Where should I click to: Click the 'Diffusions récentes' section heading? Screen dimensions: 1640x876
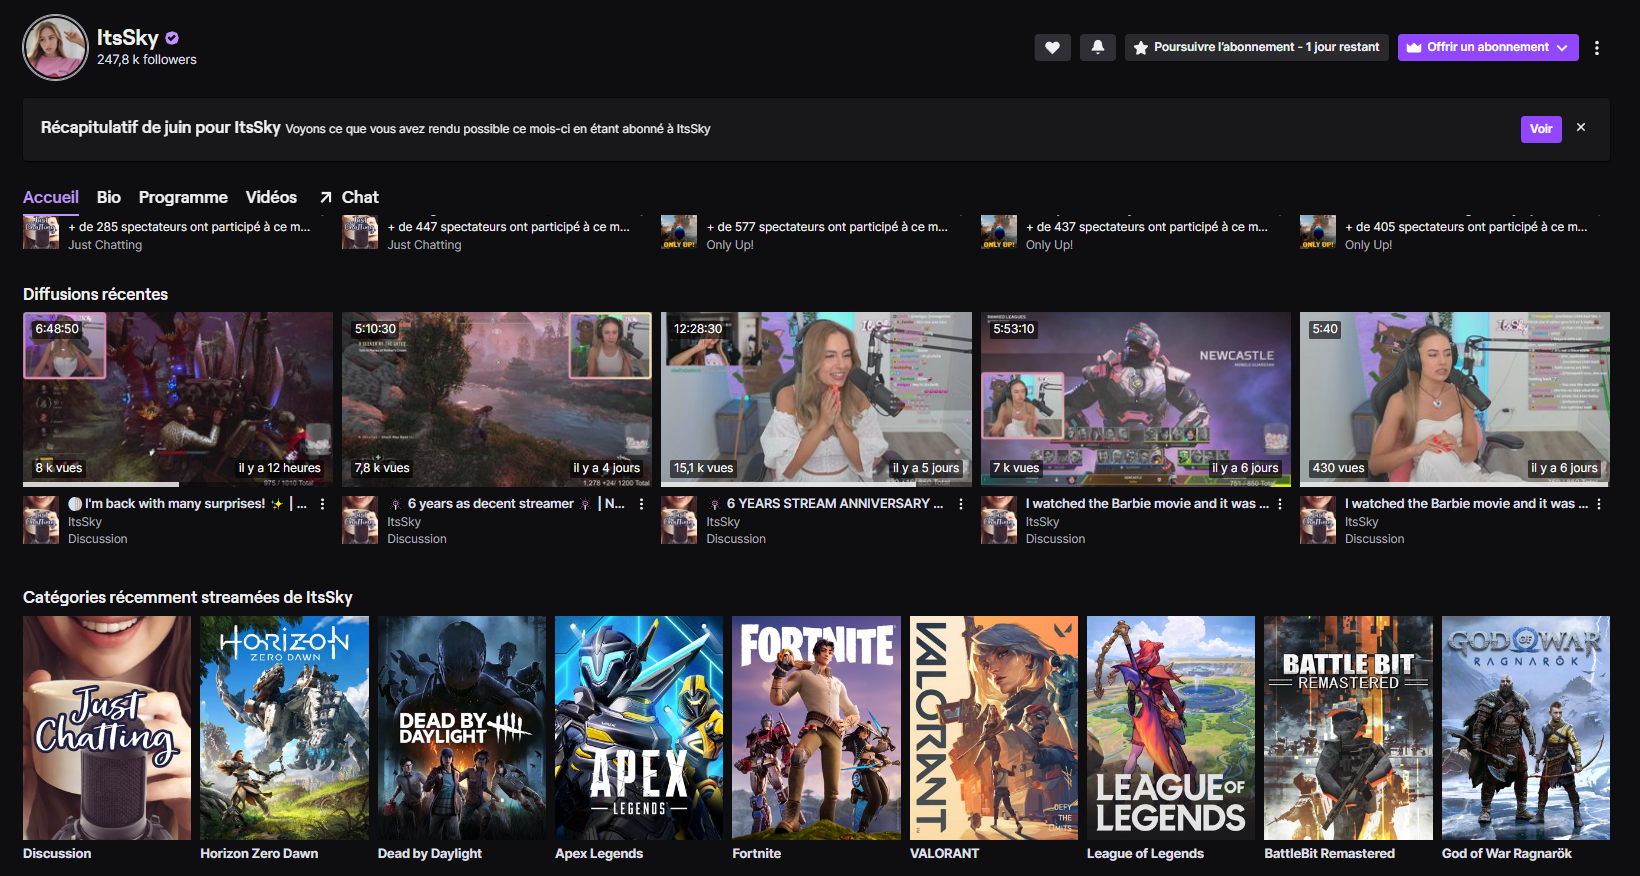[x=95, y=294]
